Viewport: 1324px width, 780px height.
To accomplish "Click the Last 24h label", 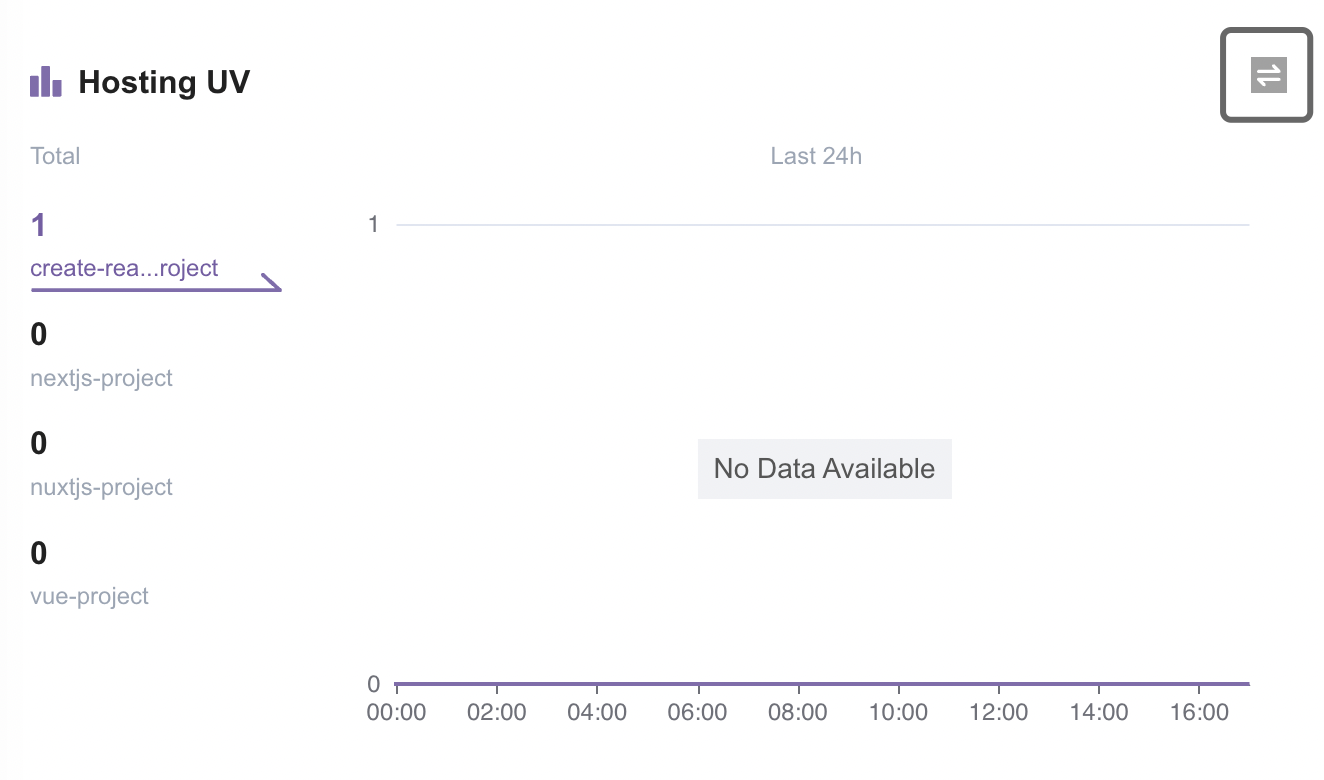I will pyautogui.click(x=816, y=156).
